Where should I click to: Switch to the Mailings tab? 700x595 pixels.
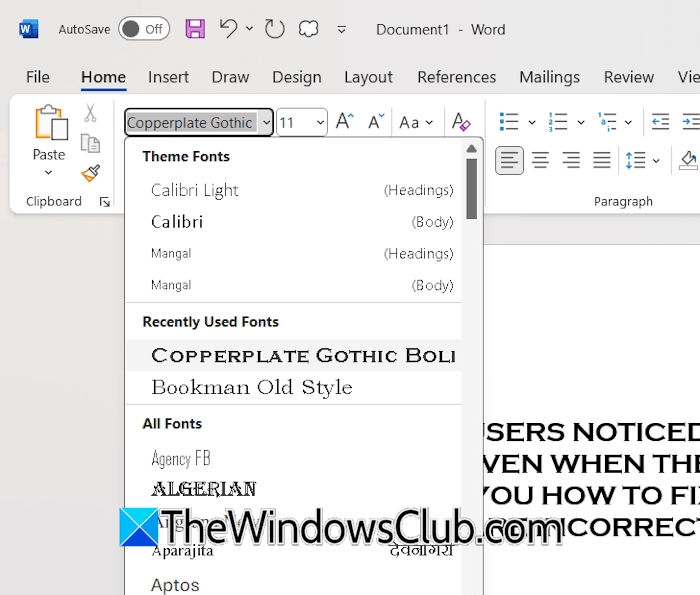point(550,77)
